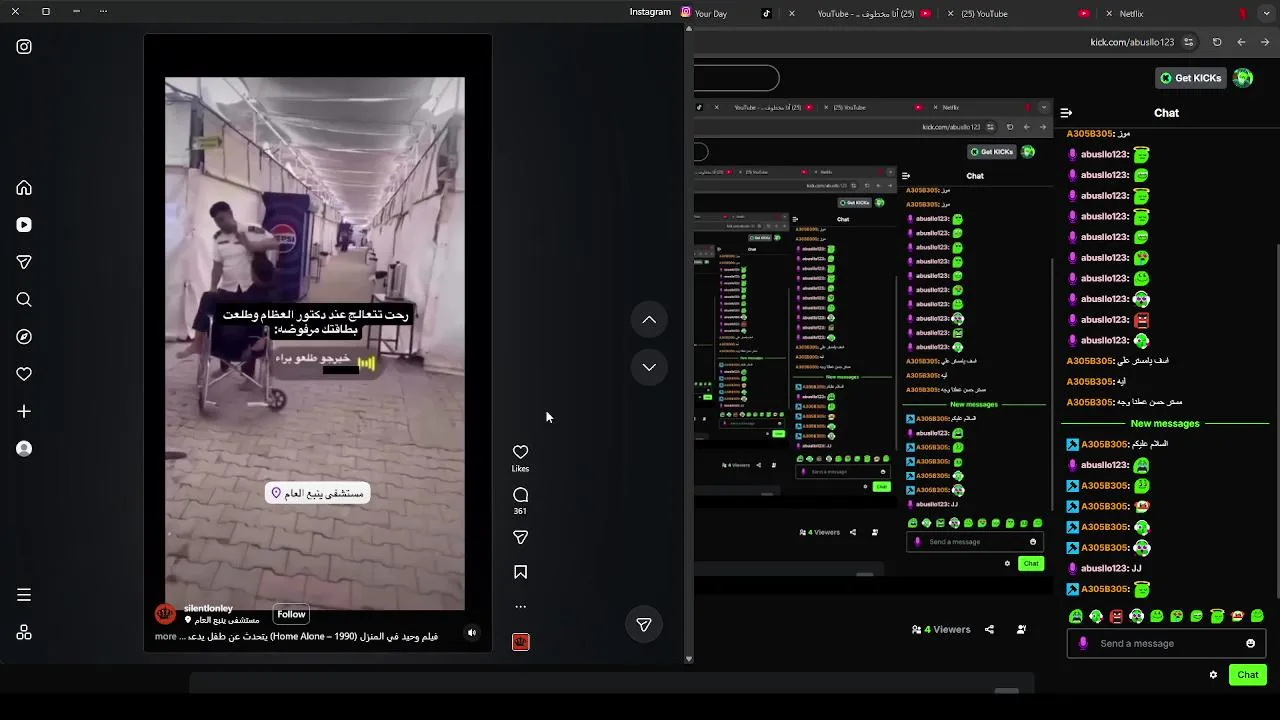
Task: Insert the crying green emote
Action: 1076,616
